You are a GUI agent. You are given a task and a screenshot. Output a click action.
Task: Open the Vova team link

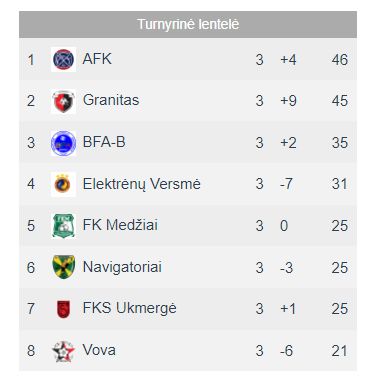[99, 350]
